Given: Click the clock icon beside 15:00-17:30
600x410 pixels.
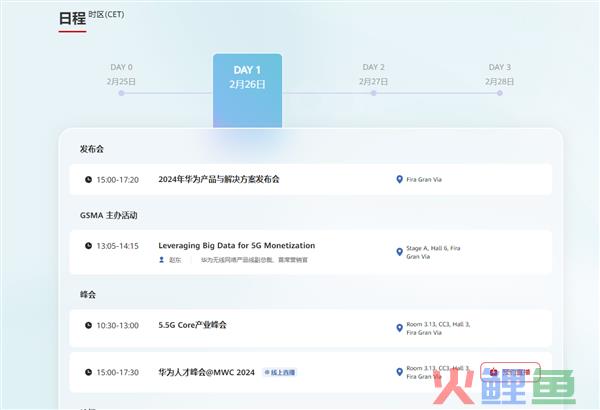Looking at the screenshot, I should pos(88,372).
